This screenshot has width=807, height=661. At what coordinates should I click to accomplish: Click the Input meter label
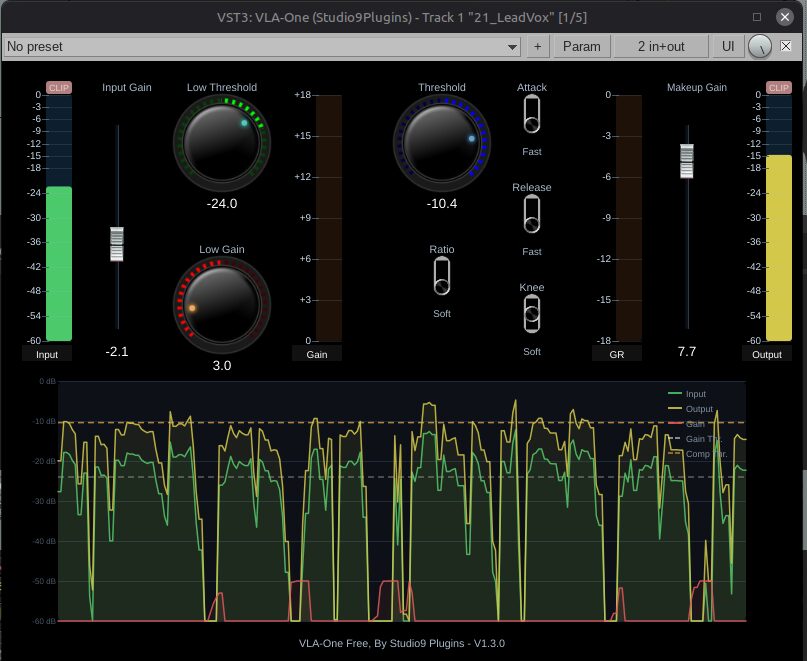(47, 355)
